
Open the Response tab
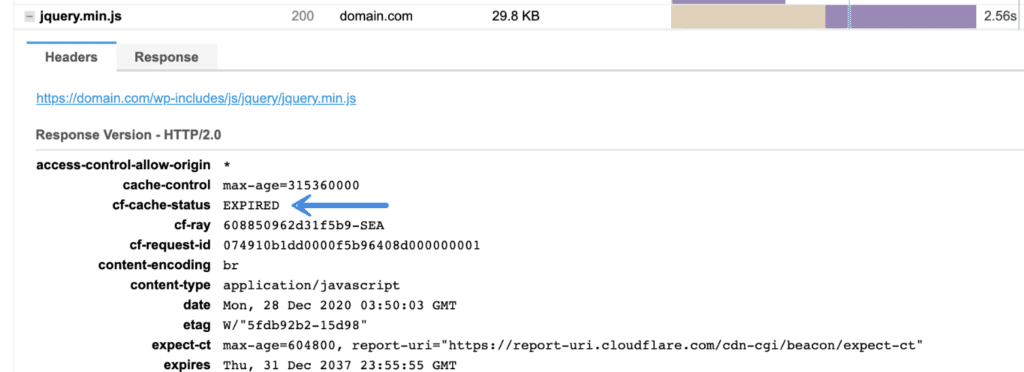click(x=166, y=57)
